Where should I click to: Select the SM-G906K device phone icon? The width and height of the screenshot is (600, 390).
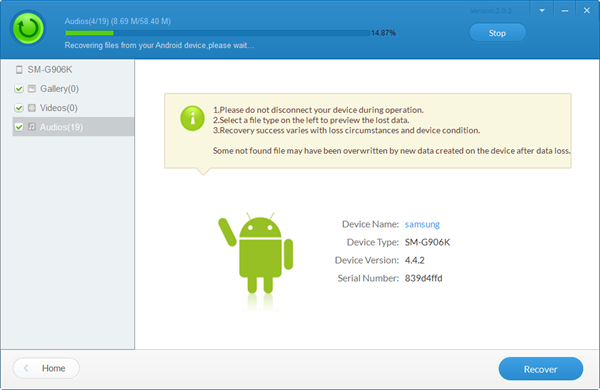(x=19, y=70)
